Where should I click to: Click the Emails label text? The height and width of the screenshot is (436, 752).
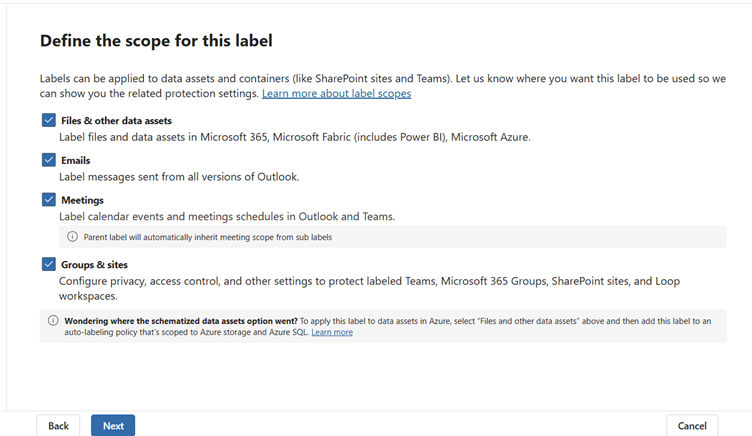click(76, 160)
